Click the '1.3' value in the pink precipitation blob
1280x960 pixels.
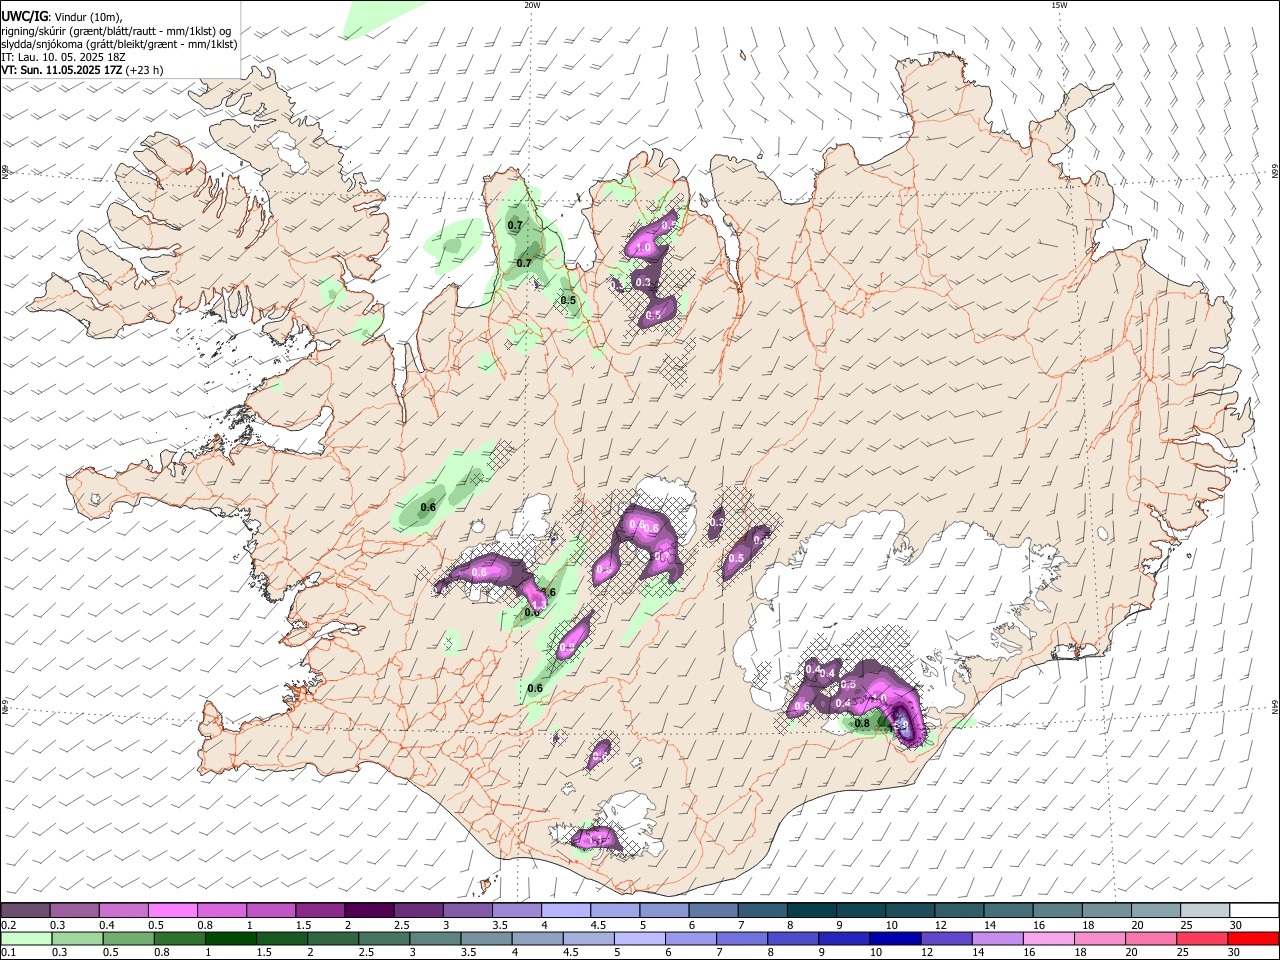[538, 603]
